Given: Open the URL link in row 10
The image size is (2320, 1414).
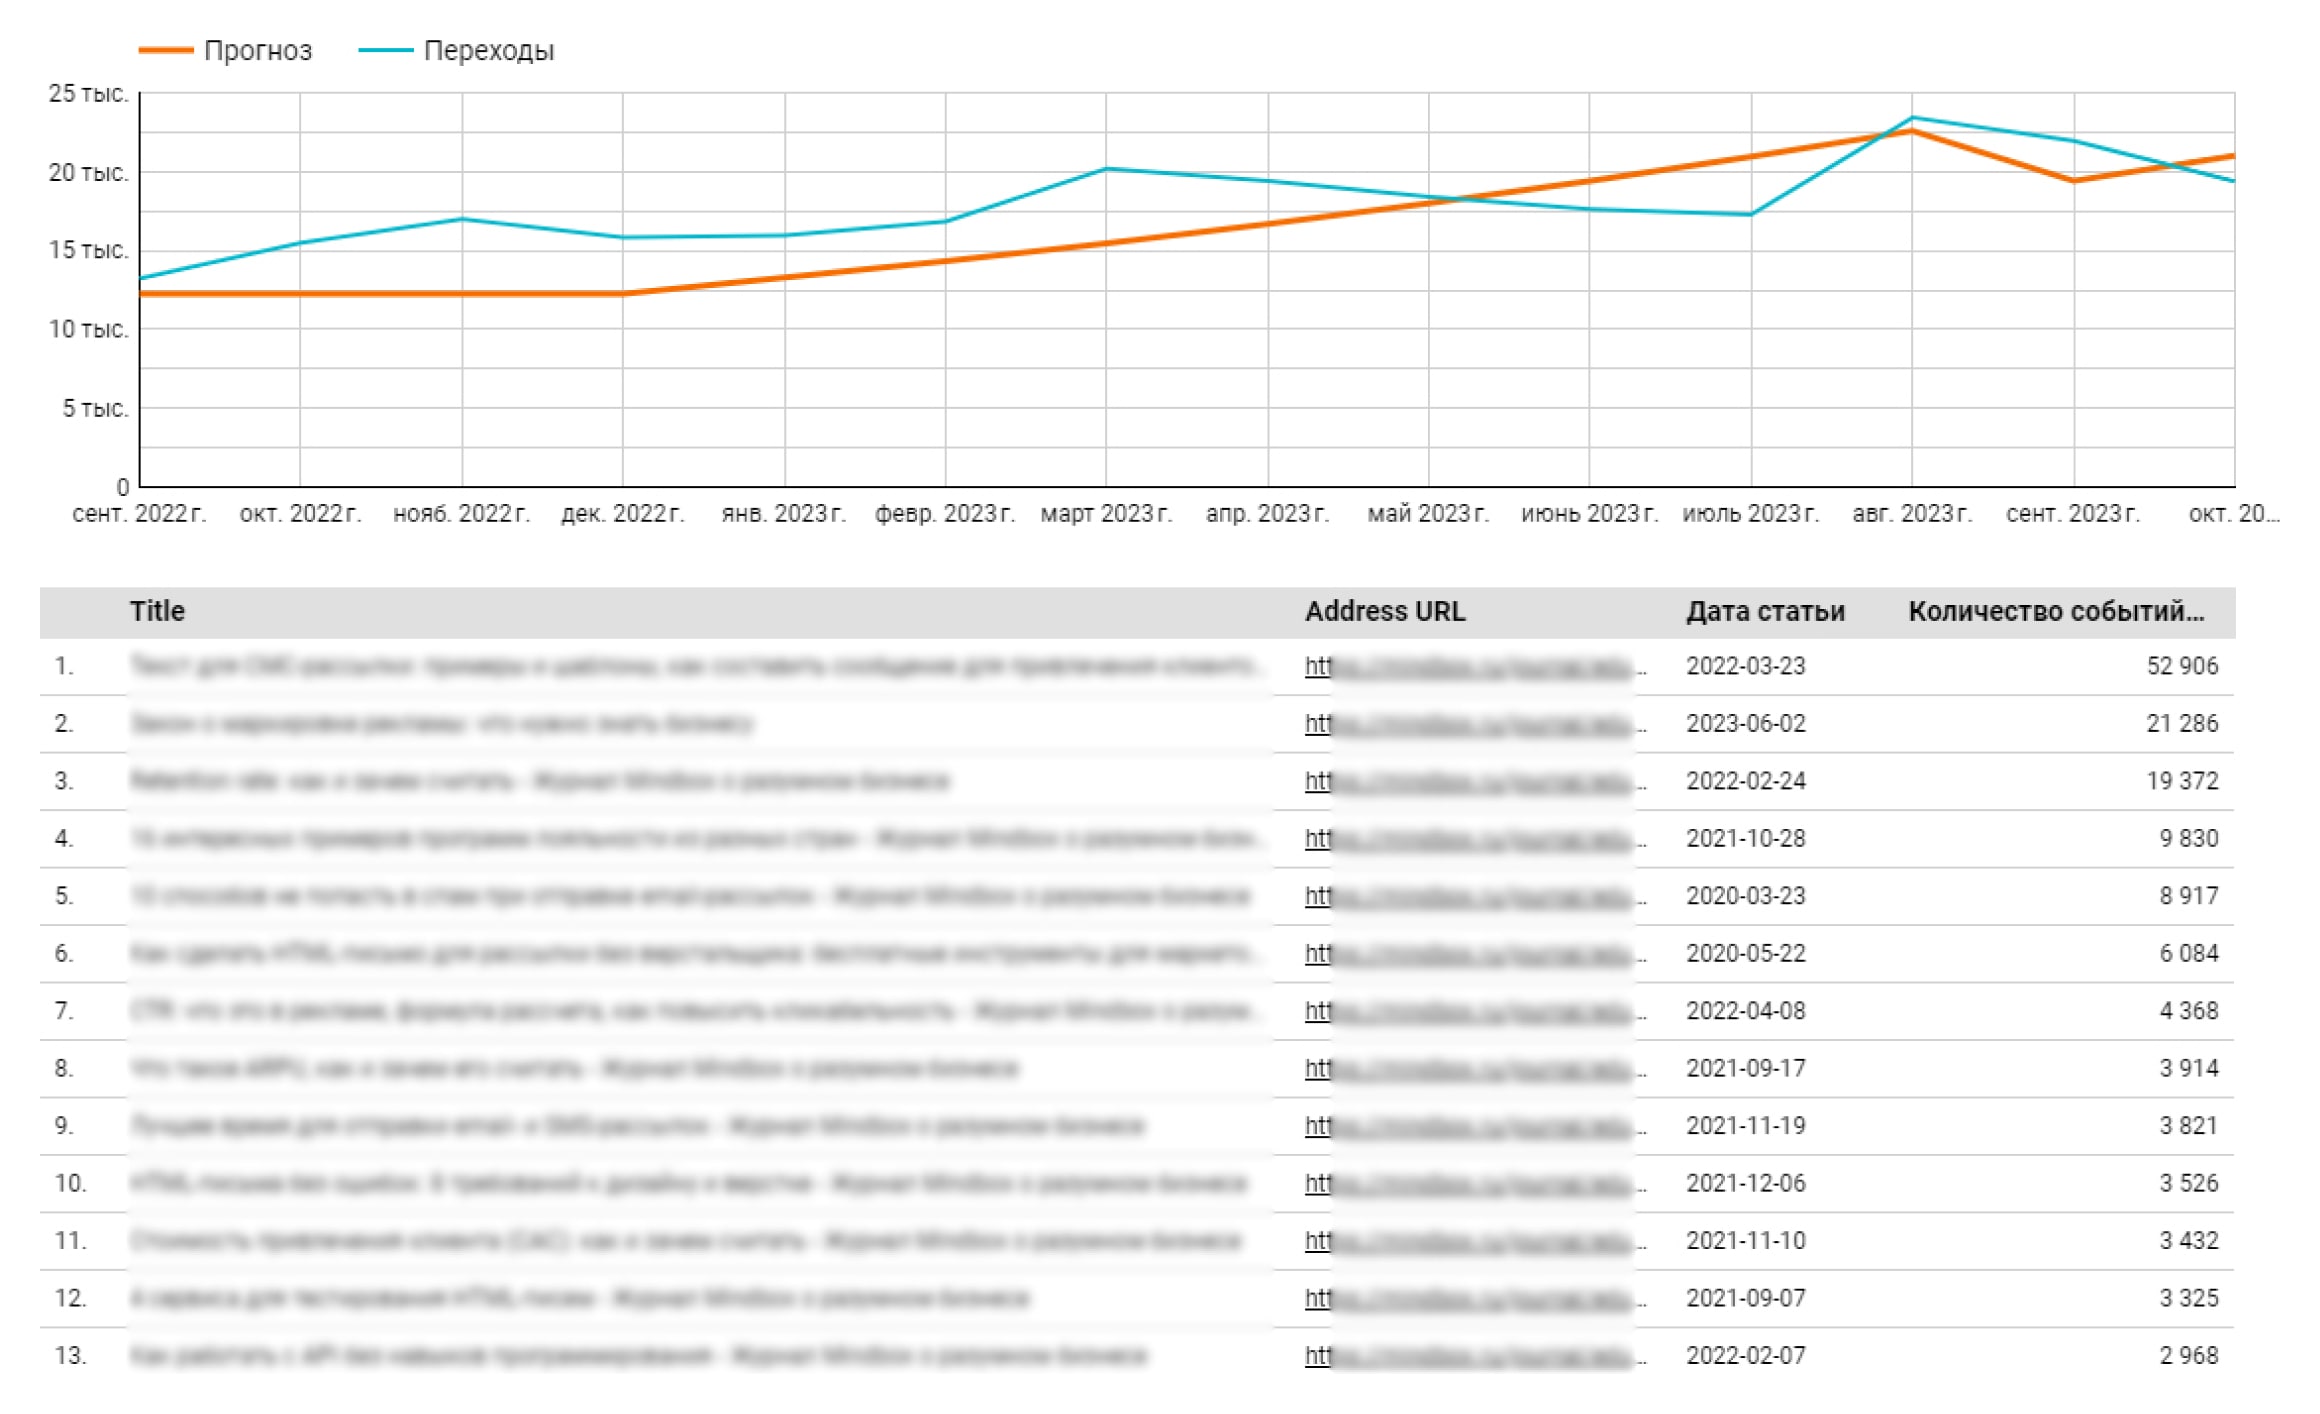Looking at the screenshot, I should coord(1475,1183).
